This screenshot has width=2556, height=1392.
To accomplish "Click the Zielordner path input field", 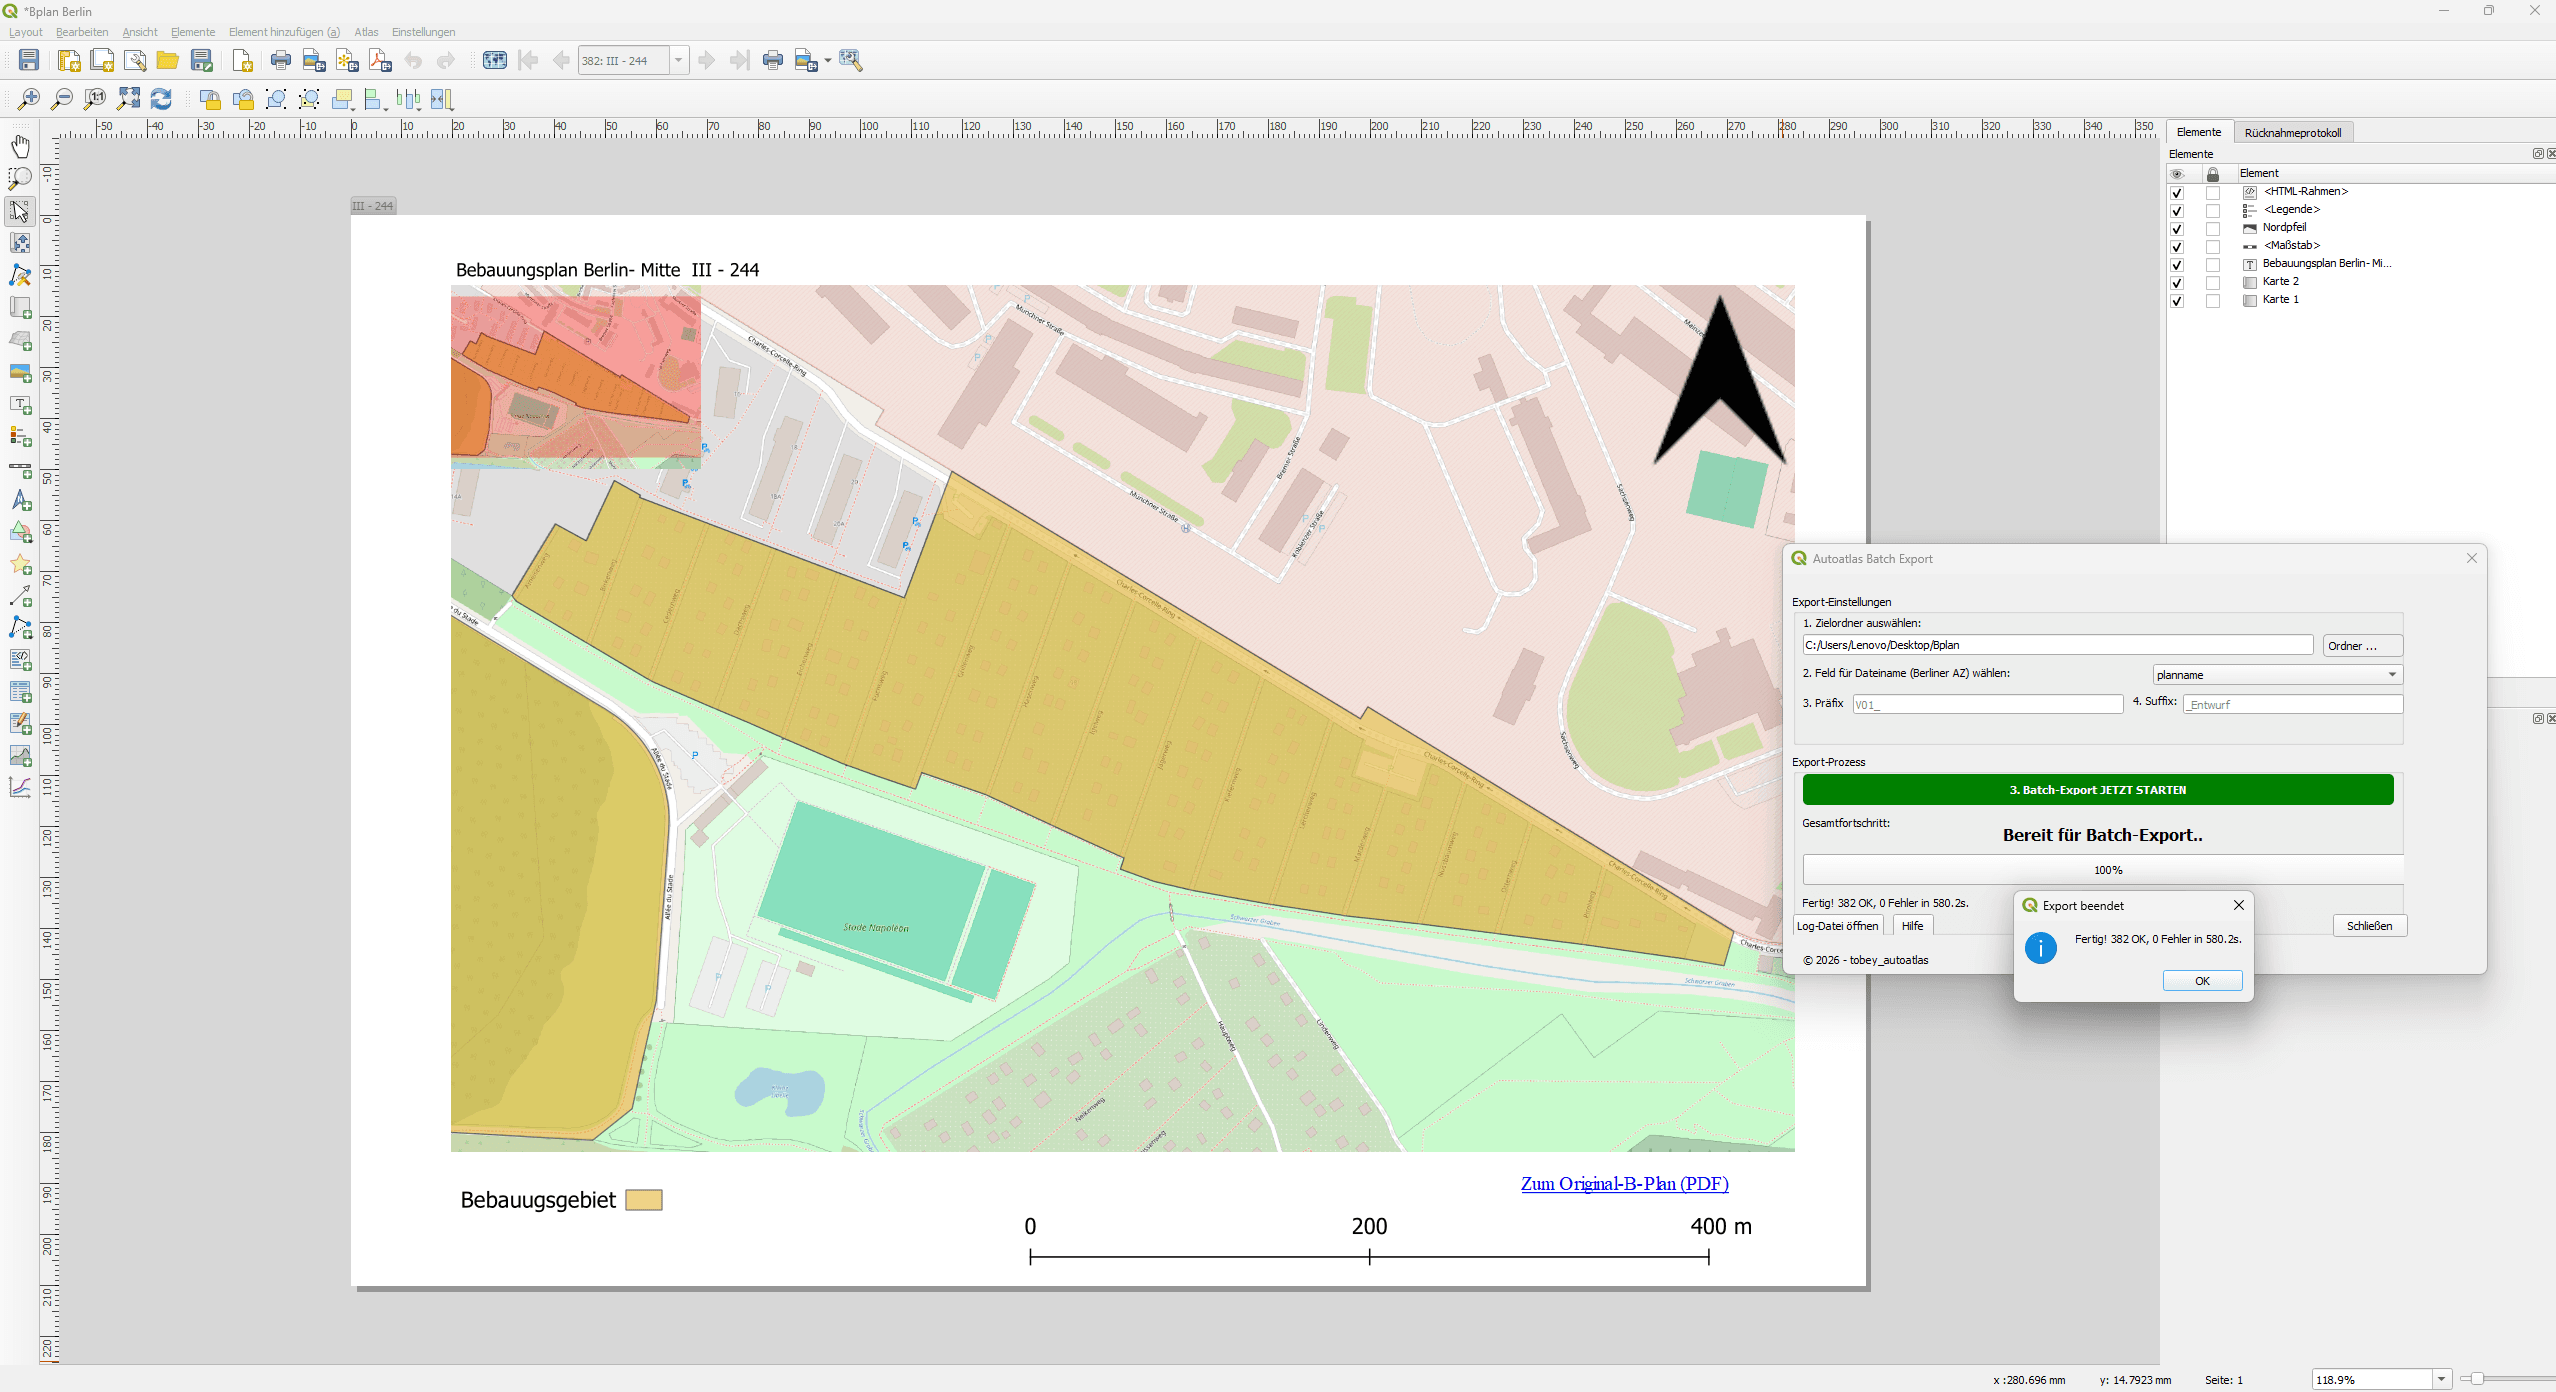I will 2058,645.
